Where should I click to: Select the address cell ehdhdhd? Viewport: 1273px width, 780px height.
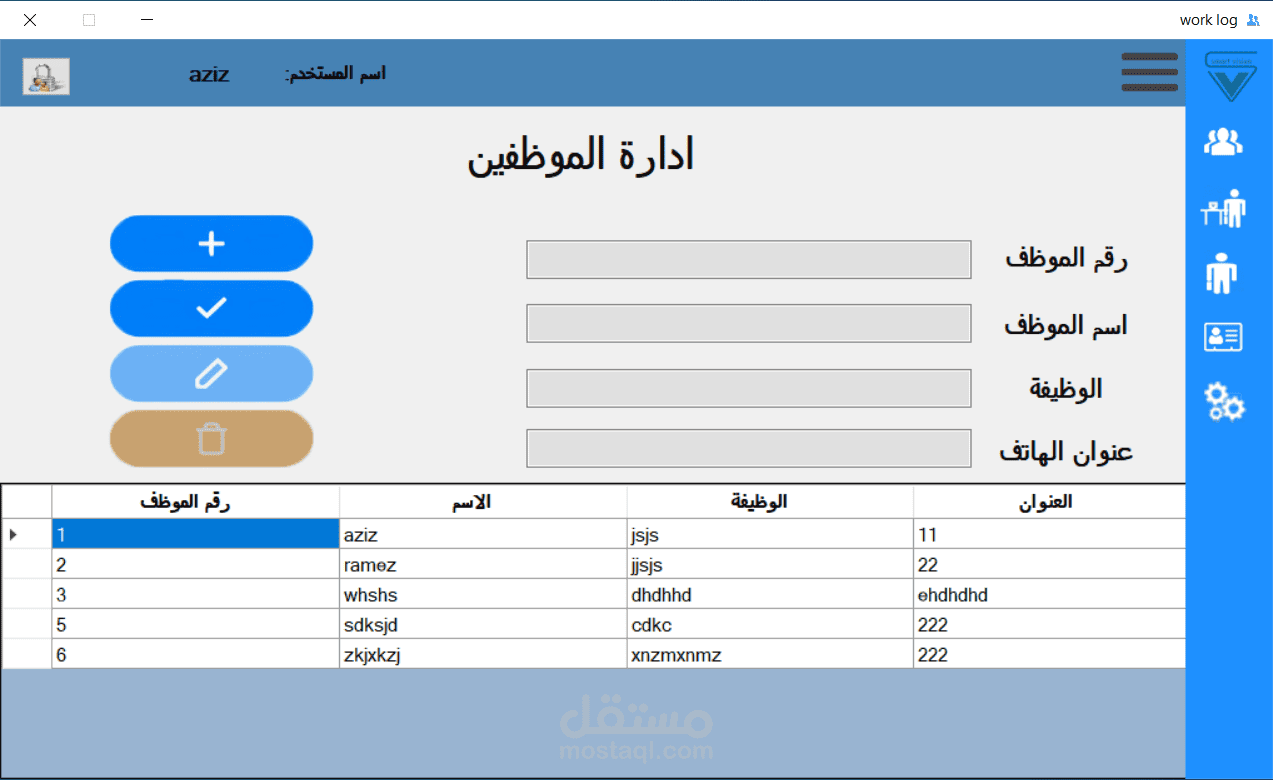pos(1049,594)
